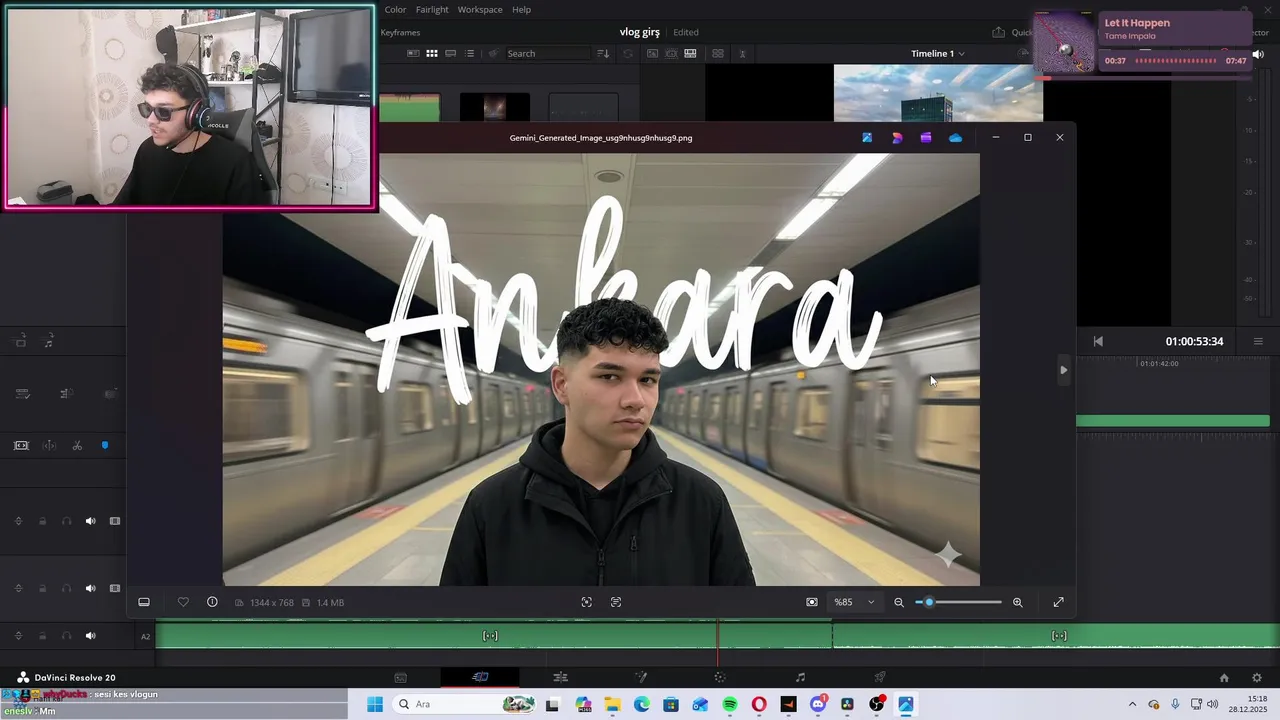Switch media pool to list view
Image resolution: width=1280 pixels, height=720 pixels.
[x=469, y=53]
